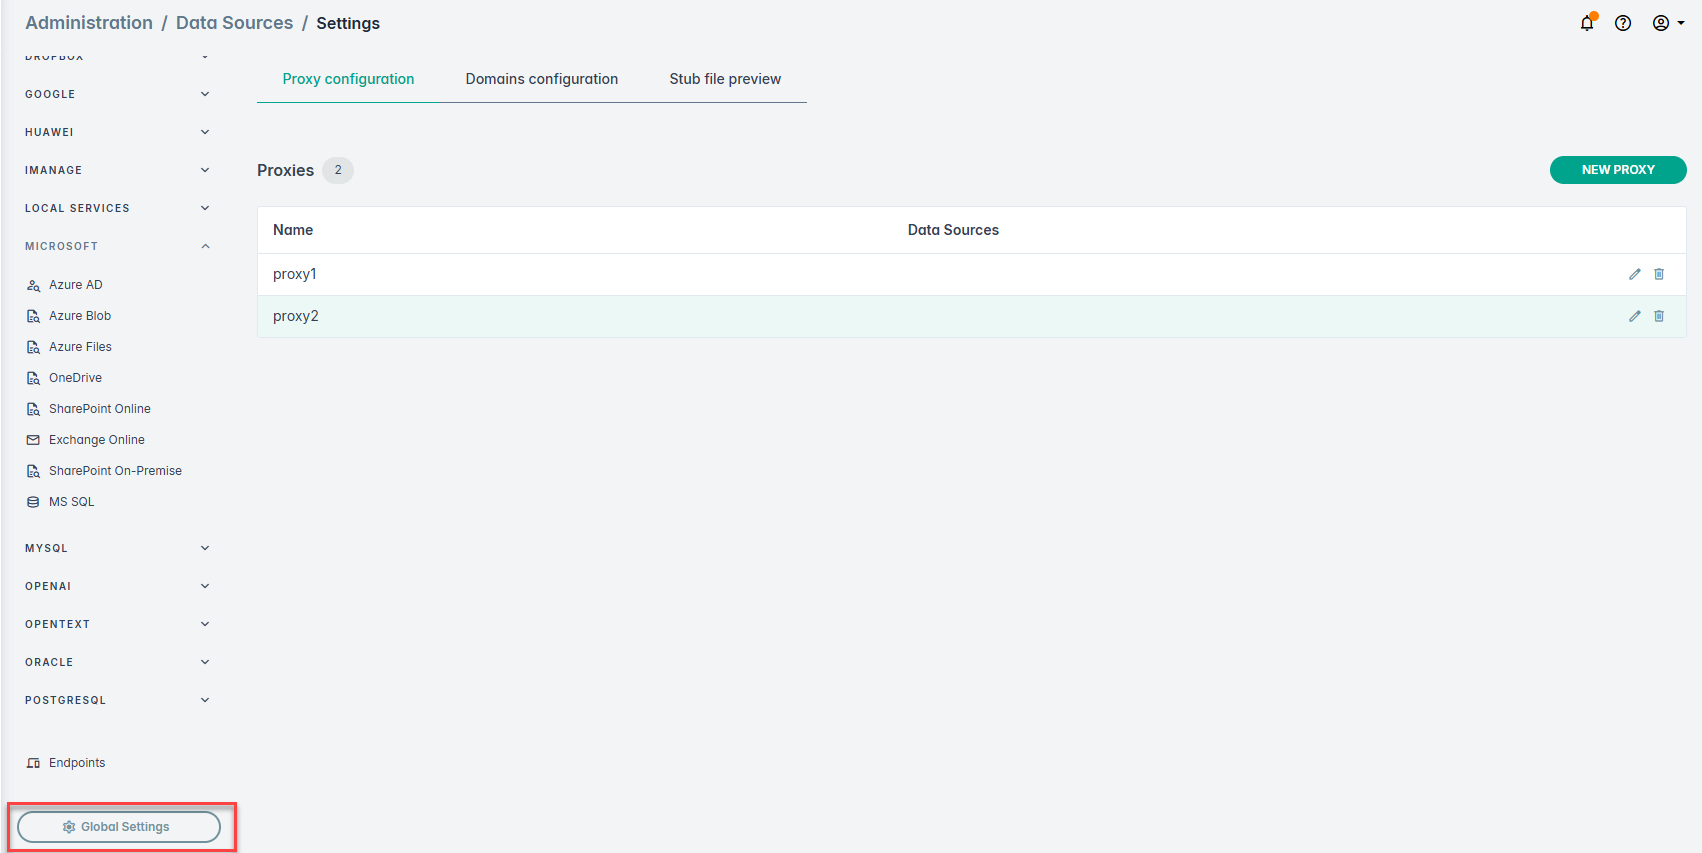Image resolution: width=1702 pixels, height=853 pixels.
Task: Open MS SQL data source
Action: click(71, 502)
